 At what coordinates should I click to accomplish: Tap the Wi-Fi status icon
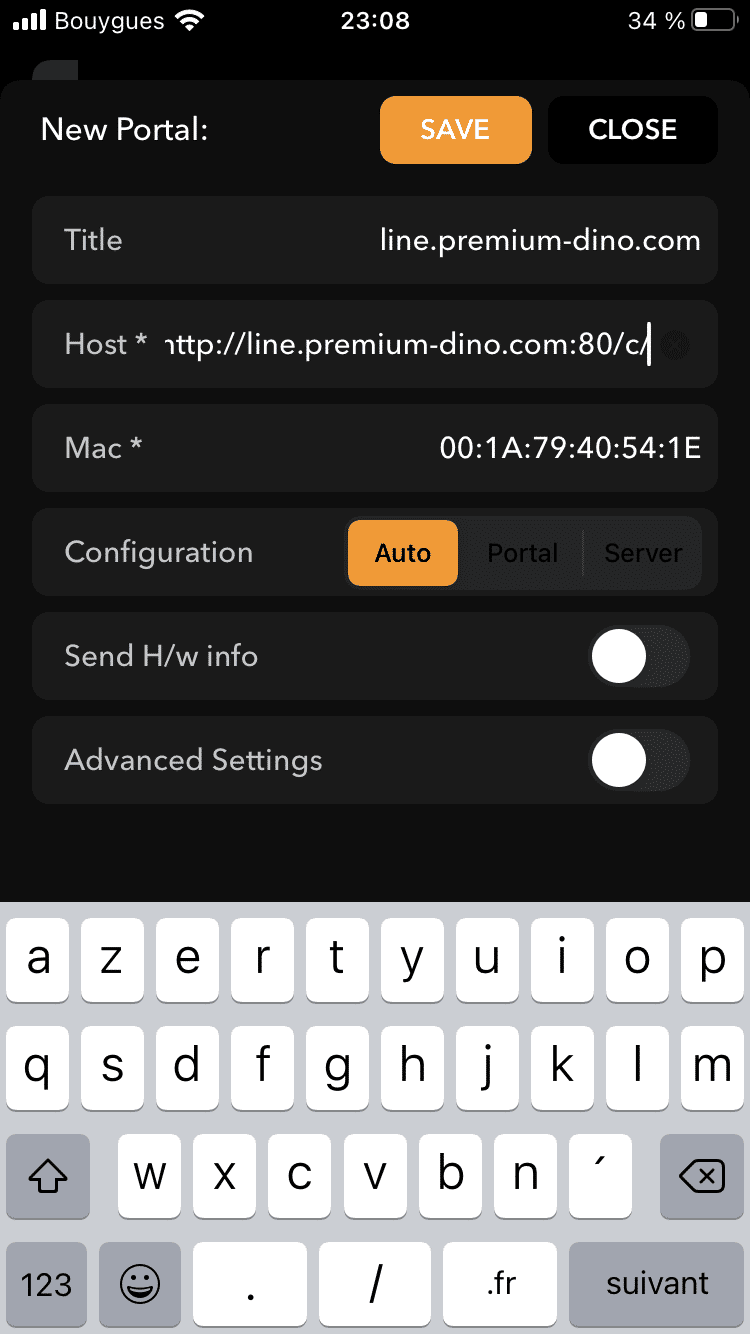(186, 20)
